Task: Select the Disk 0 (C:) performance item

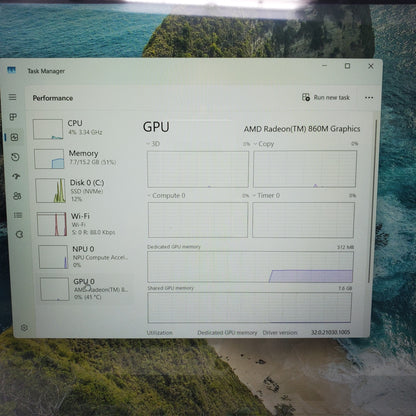Action: [84, 190]
